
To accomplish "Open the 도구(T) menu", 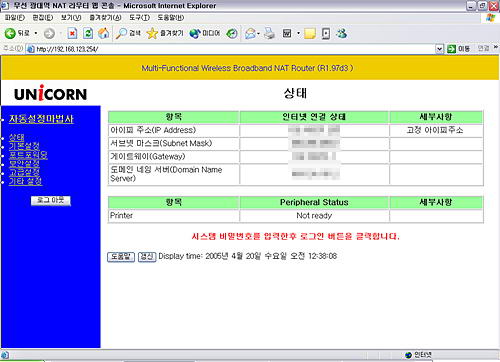I will point(139,18).
